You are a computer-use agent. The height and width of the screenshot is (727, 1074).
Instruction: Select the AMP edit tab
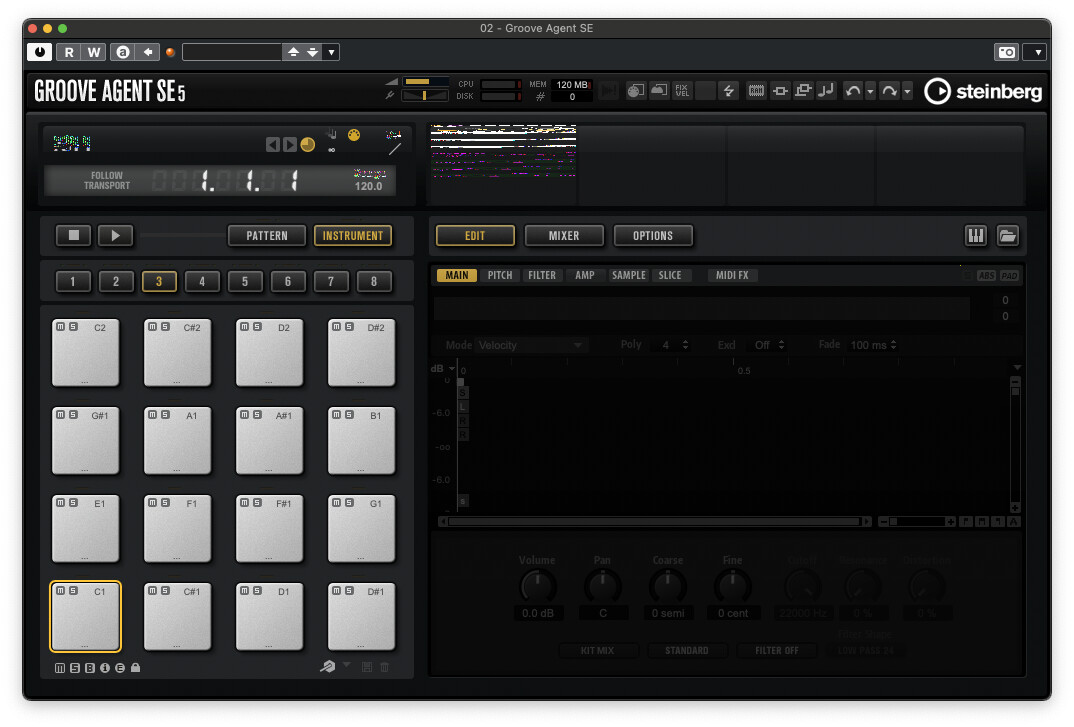coord(584,275)
